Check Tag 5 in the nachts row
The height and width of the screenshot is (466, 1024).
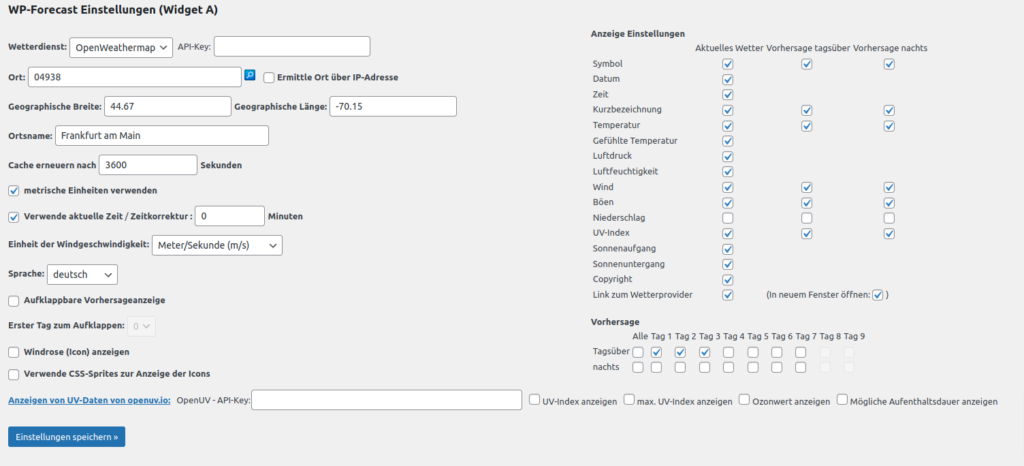click(x=753, y=367)
